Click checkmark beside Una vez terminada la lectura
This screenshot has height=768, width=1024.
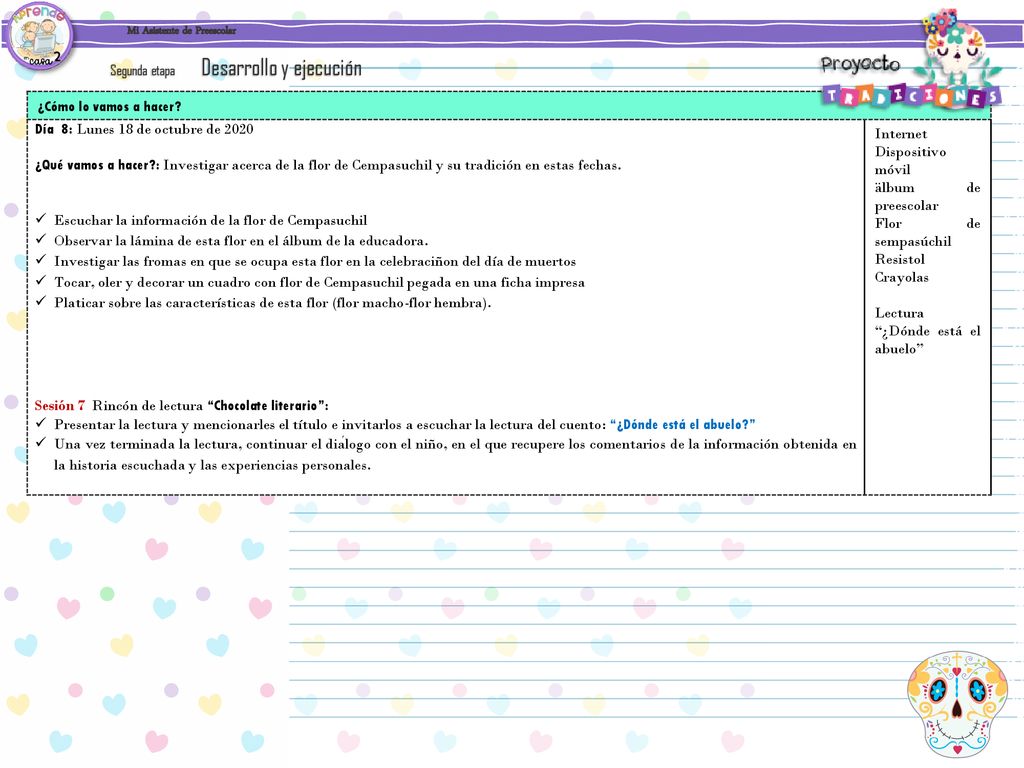(x=41, y=443)
